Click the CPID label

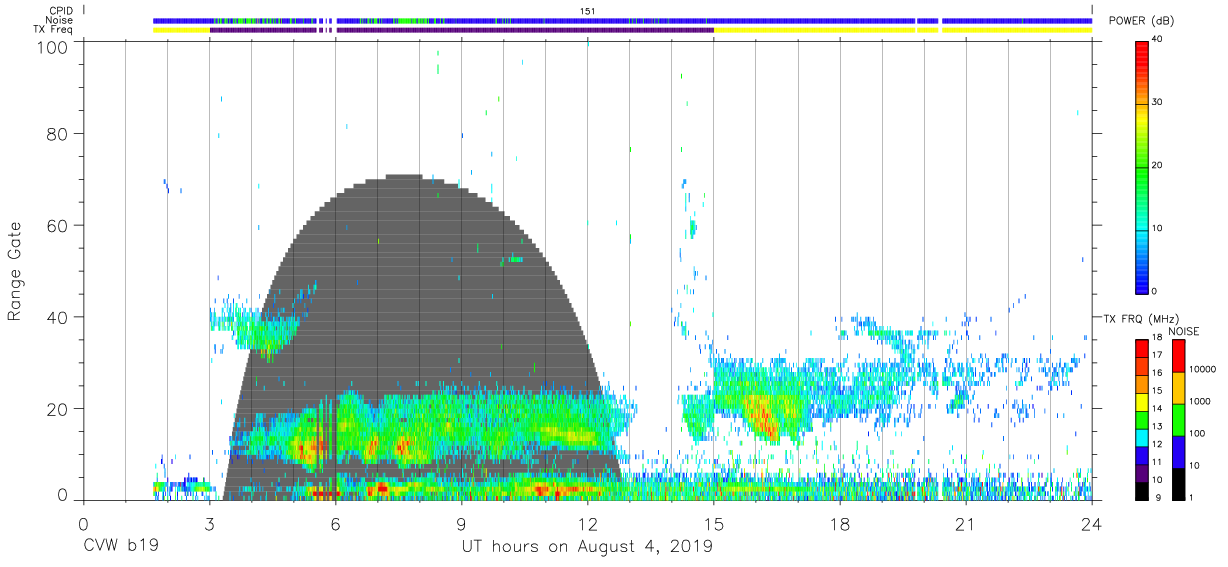click(x=59, y=10)
